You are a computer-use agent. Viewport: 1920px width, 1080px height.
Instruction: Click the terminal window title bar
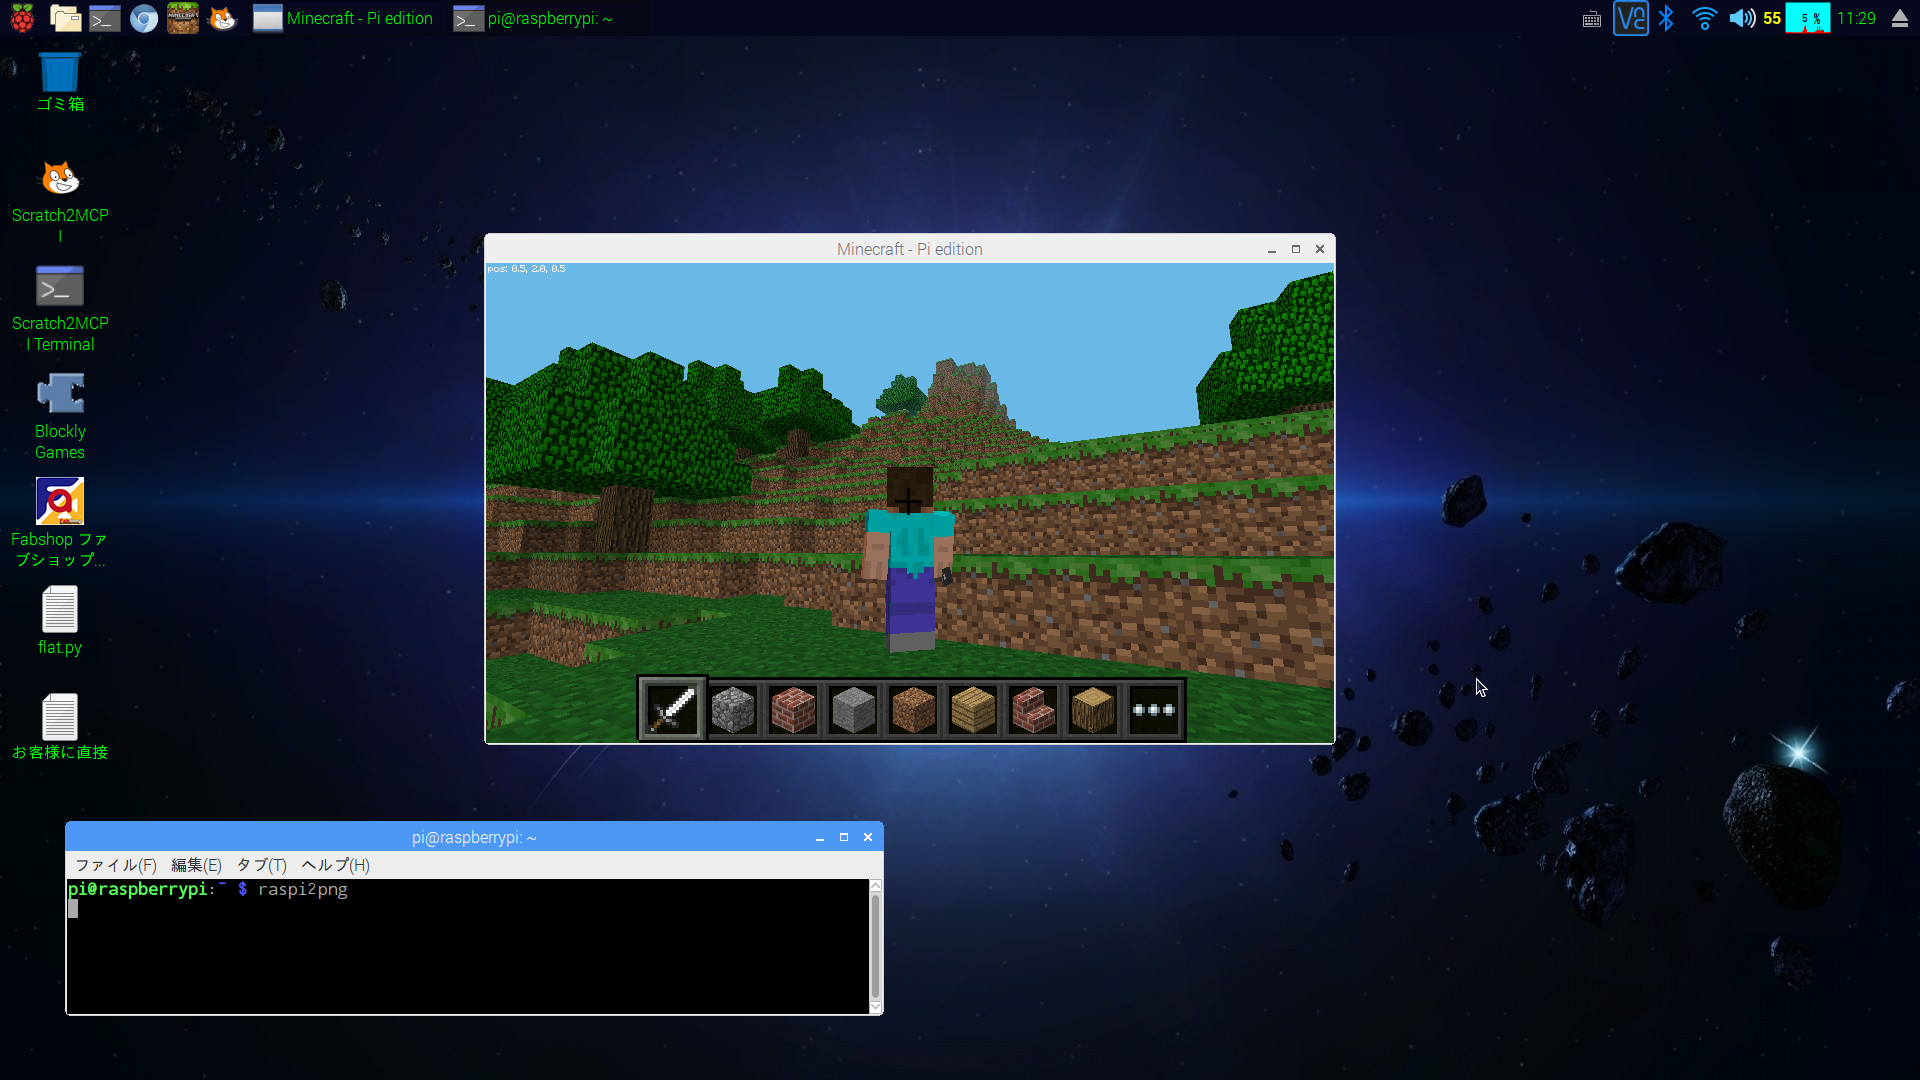474,837
